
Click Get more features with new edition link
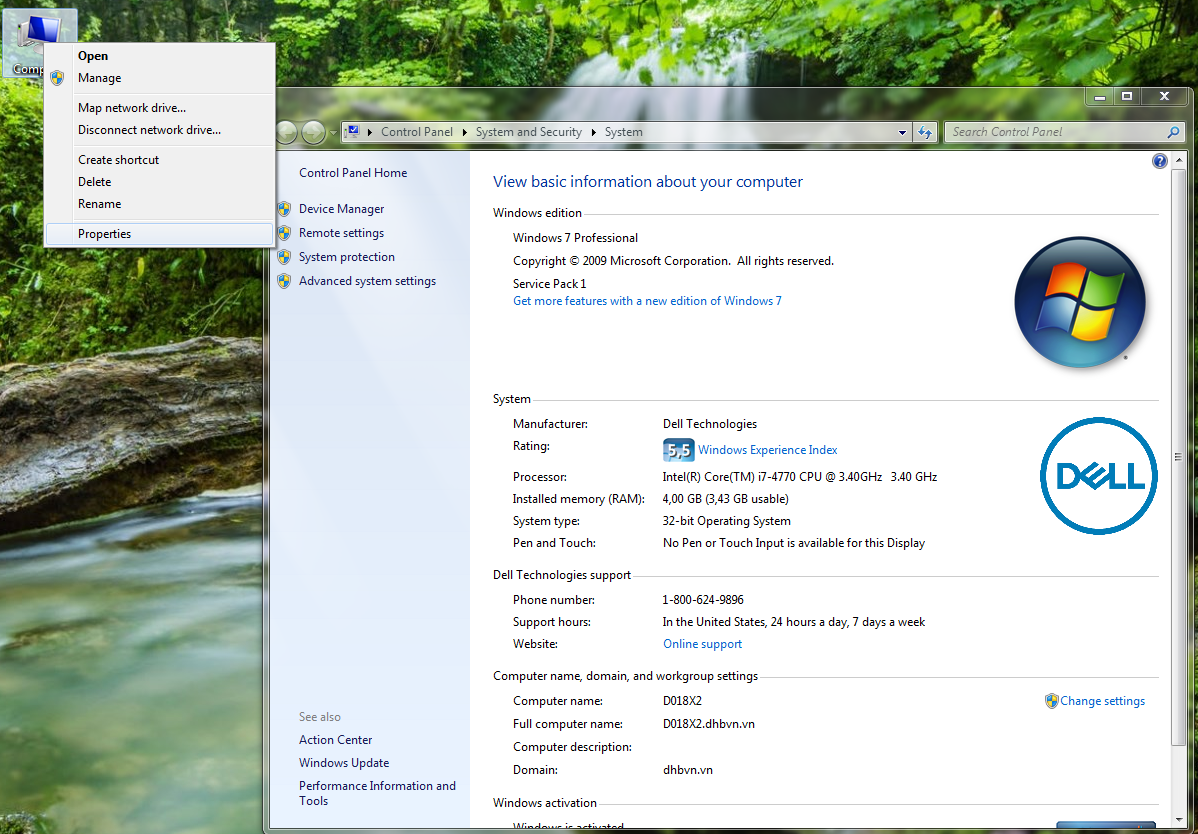click(647, 301)
